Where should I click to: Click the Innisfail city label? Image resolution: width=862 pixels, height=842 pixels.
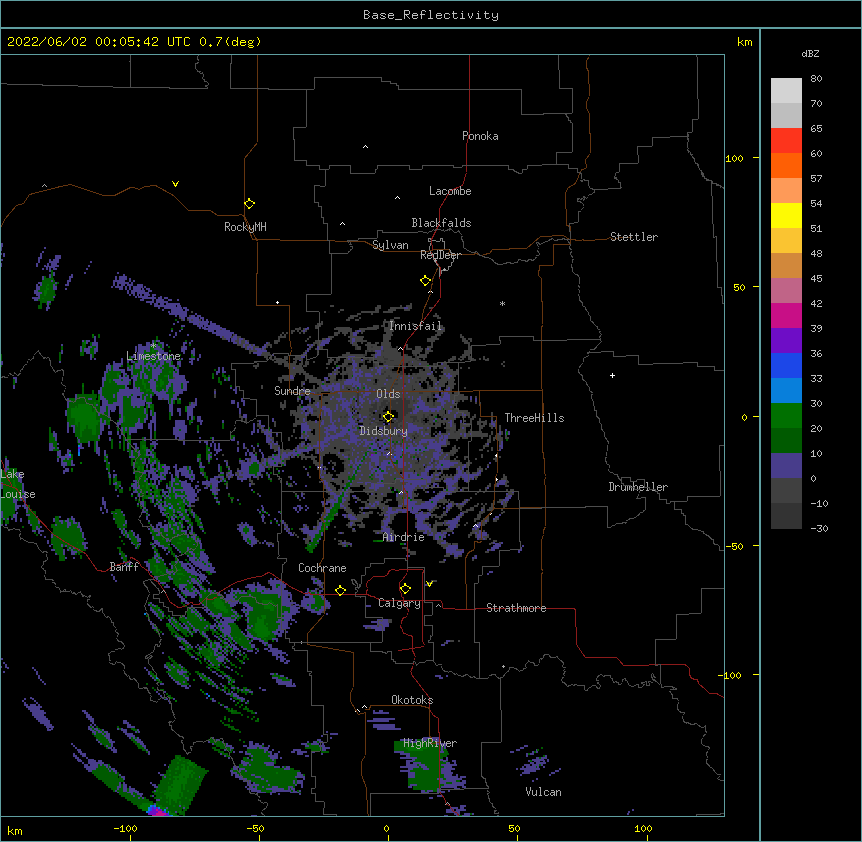click(416, 326)
